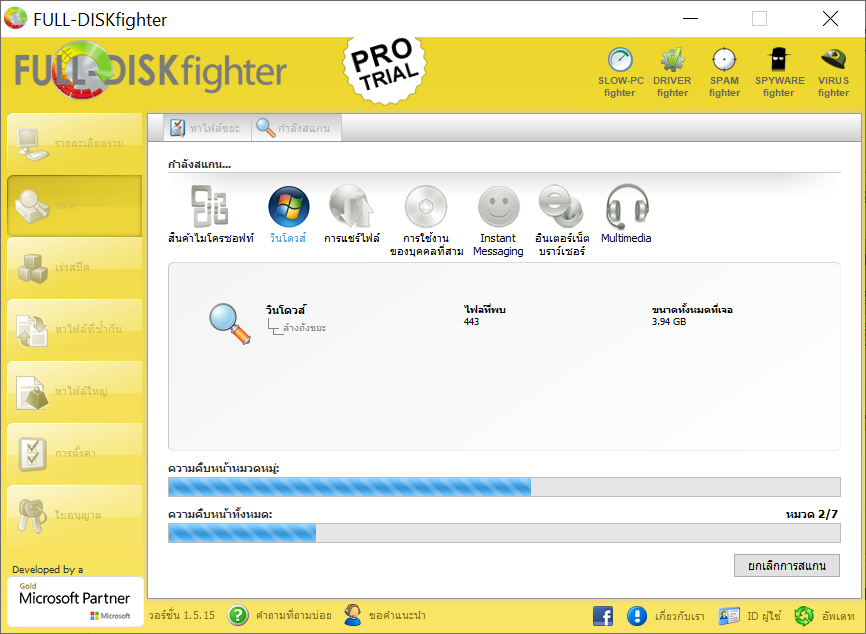
Task: Open the SPYWARE fighter shortcut
Action: pyautogui.click(x=779, y=73)
